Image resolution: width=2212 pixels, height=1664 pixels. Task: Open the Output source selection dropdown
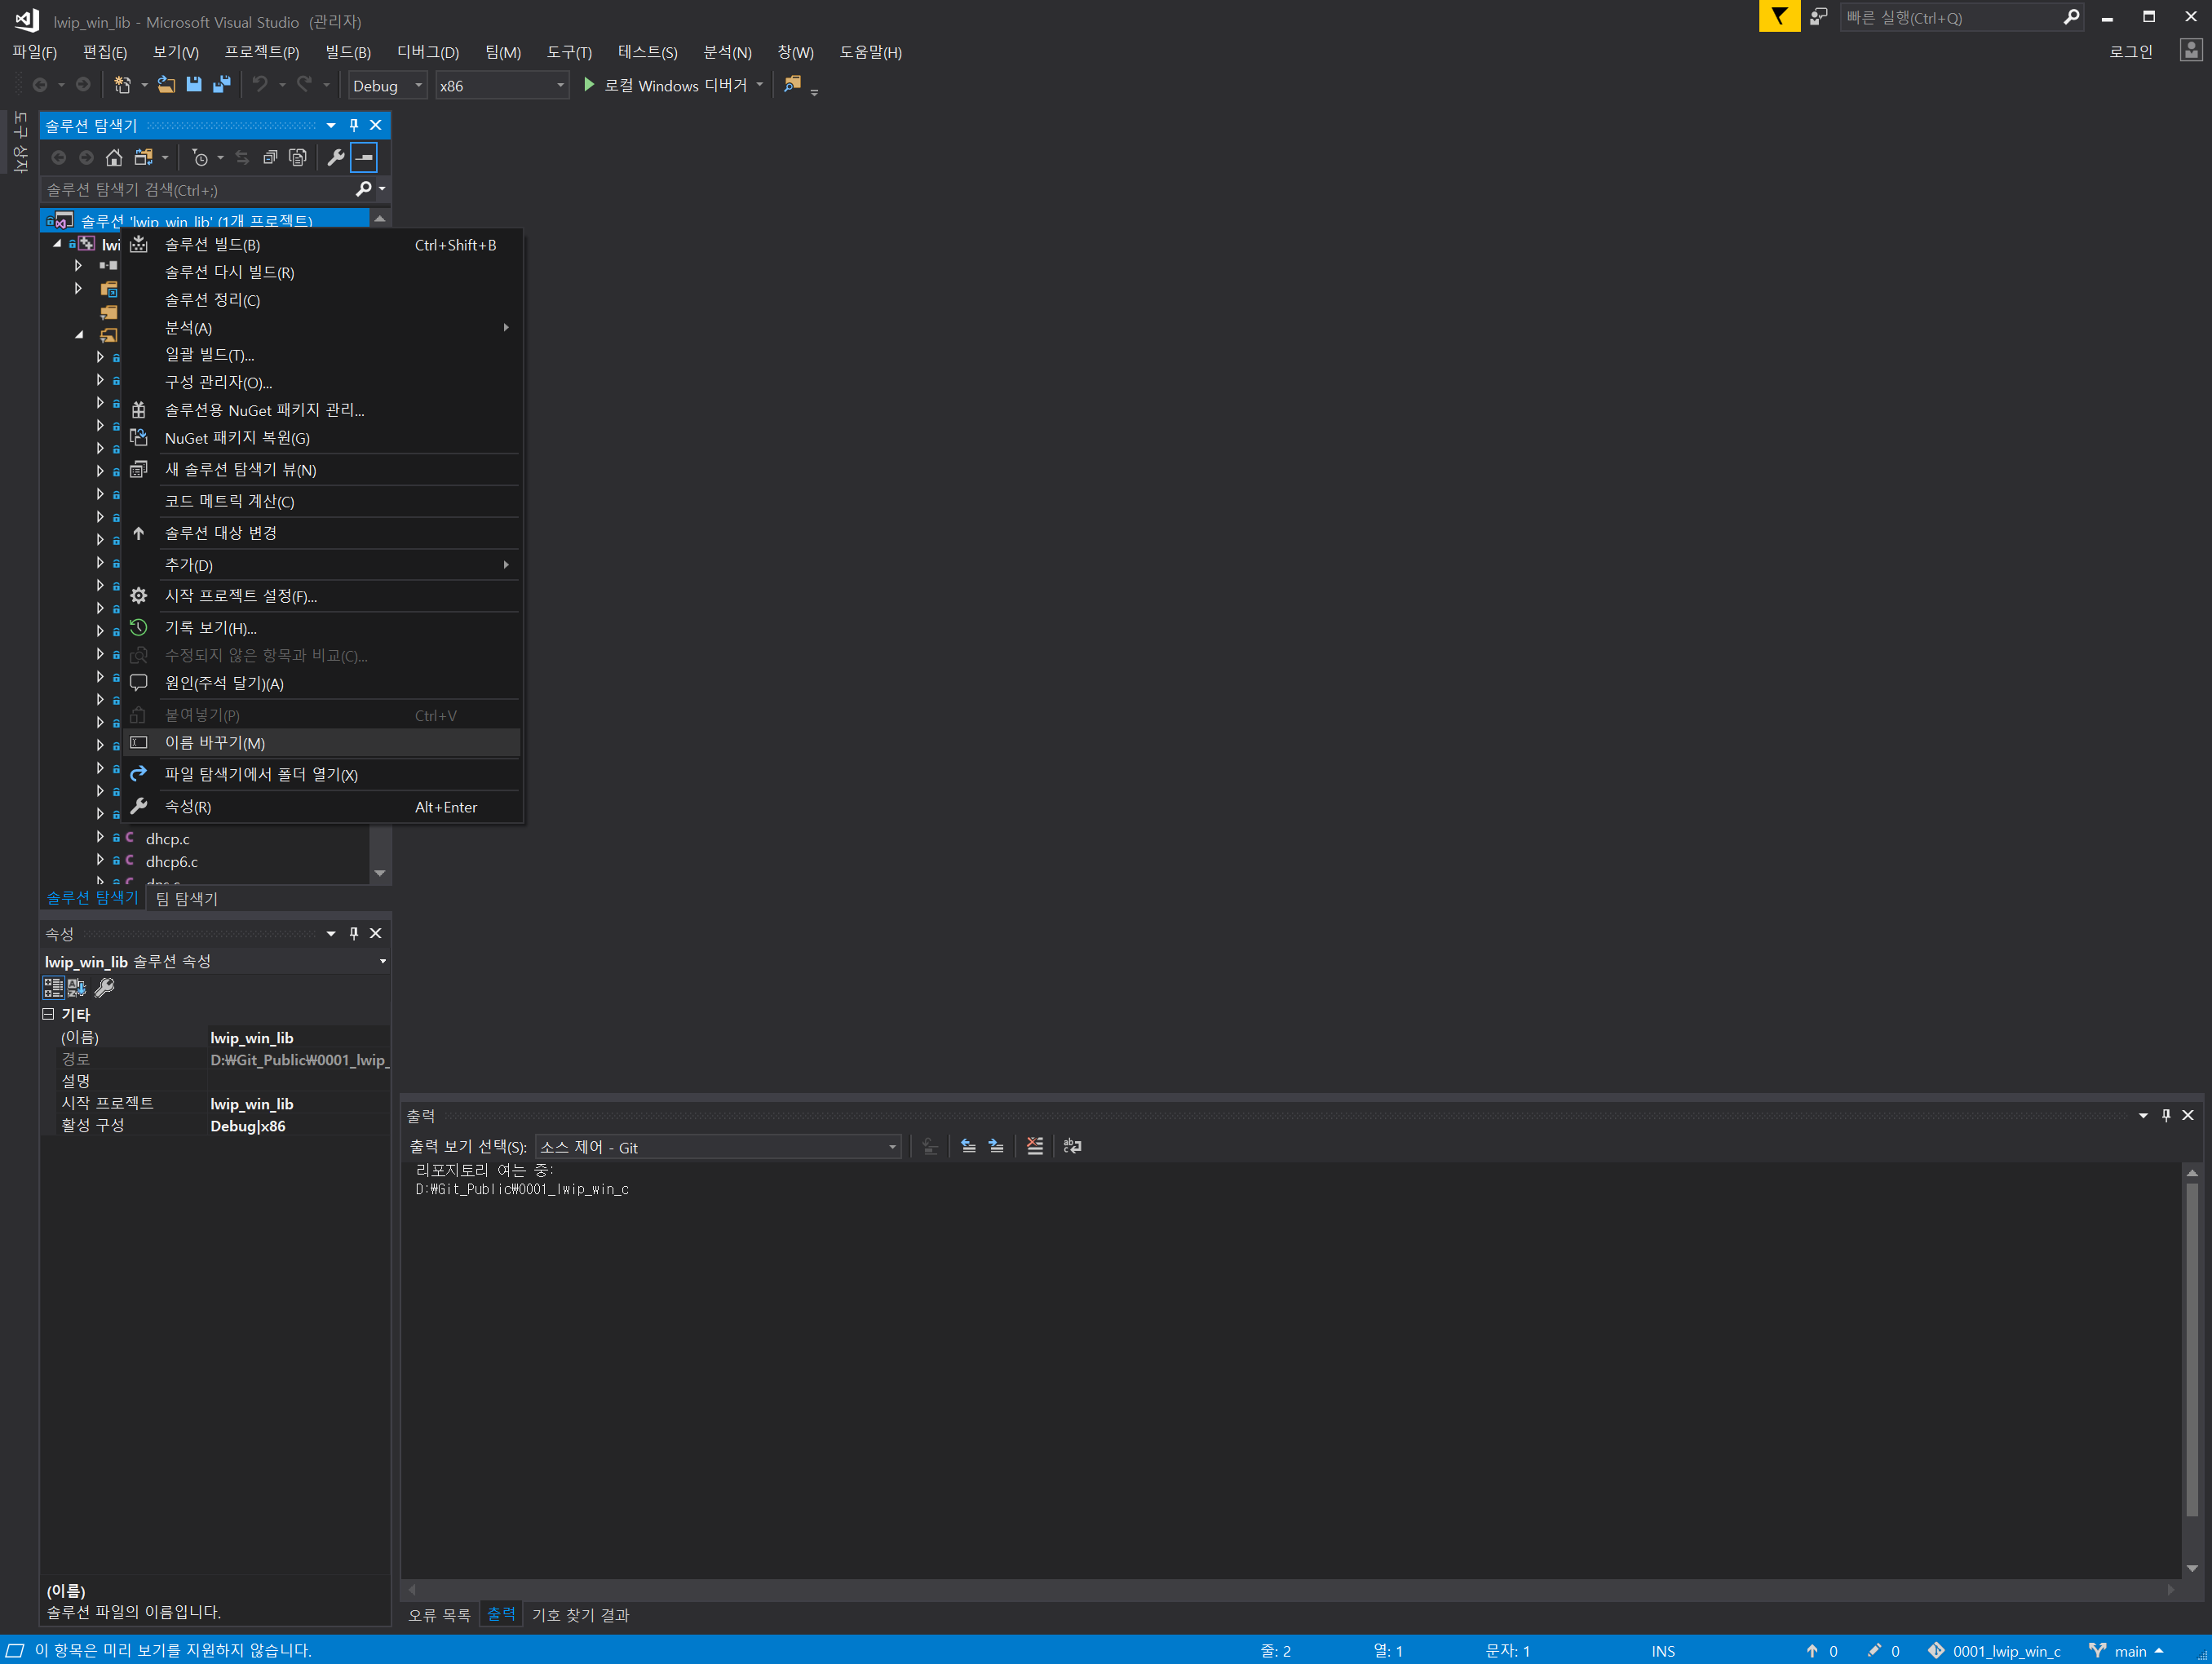click(718, 1147)
